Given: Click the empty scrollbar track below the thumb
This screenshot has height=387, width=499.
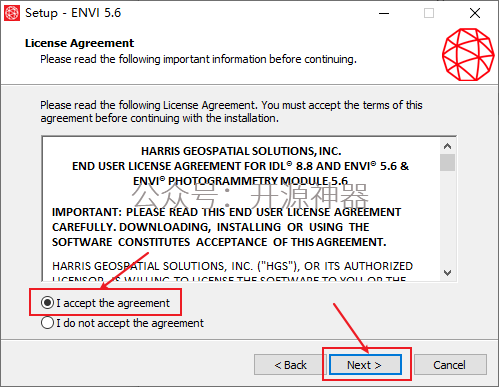Looking at the screenshot, I should (x=447, y=218).
